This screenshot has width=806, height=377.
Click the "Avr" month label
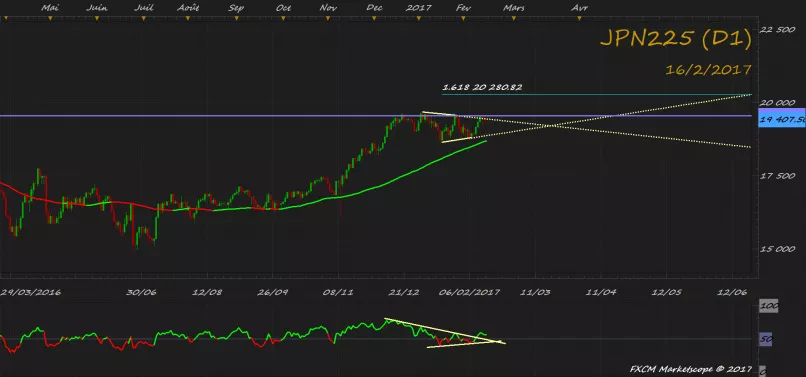tap(579, 8)
